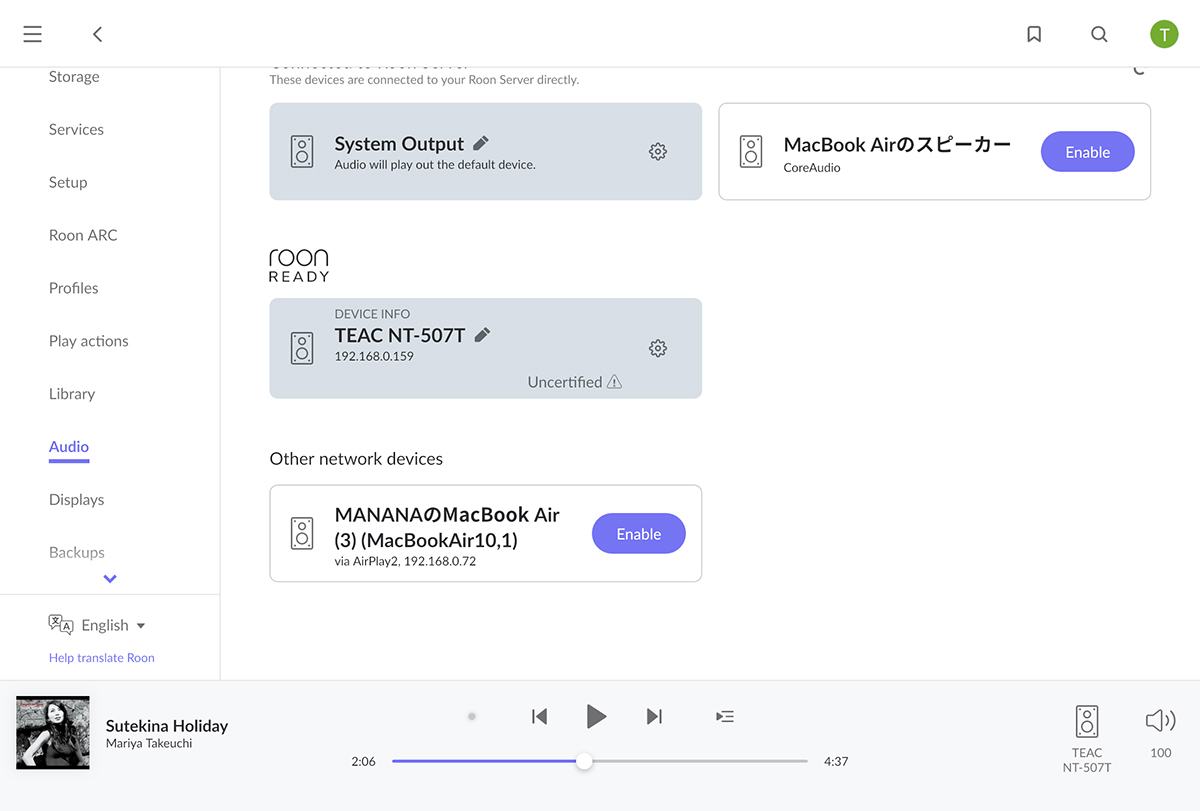Screen dimensions: 1200x811
Task: Go back using the back arrow
Action: pyautogui.click(x=97, y=34)
